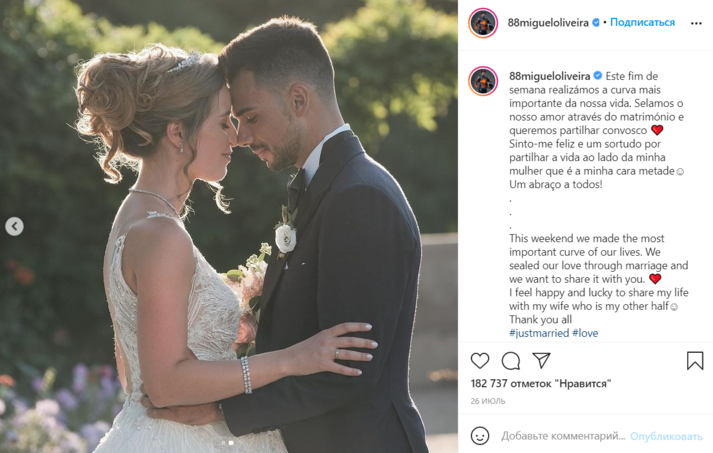Click the header profile avatar
Image resolution: width=713 pixels, height=453 pixels.
tap(483, 23)
